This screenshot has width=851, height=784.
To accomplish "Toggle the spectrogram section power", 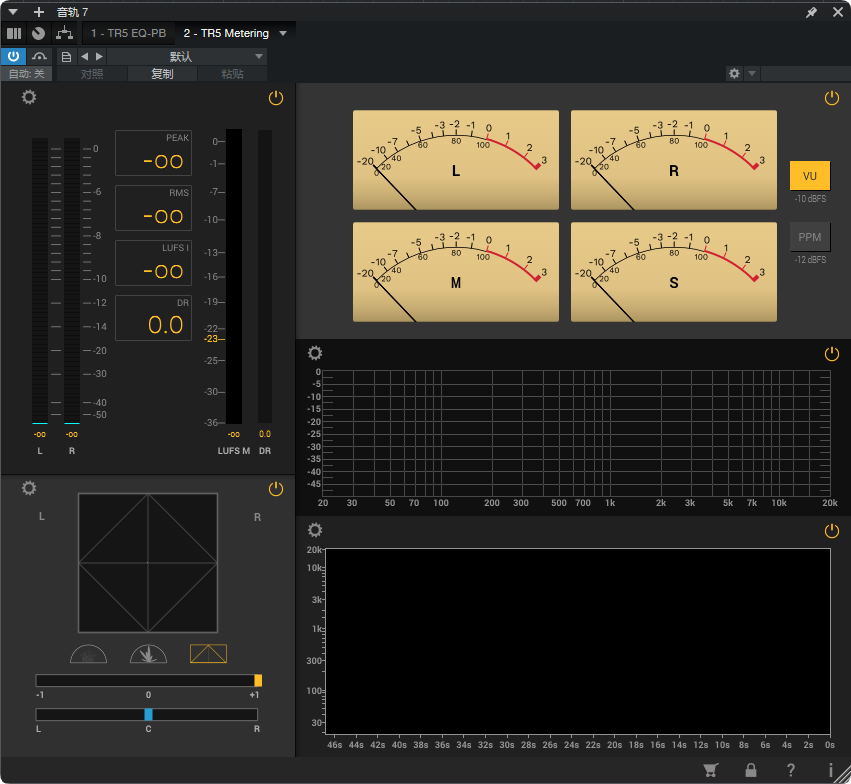I will [831, 531].
